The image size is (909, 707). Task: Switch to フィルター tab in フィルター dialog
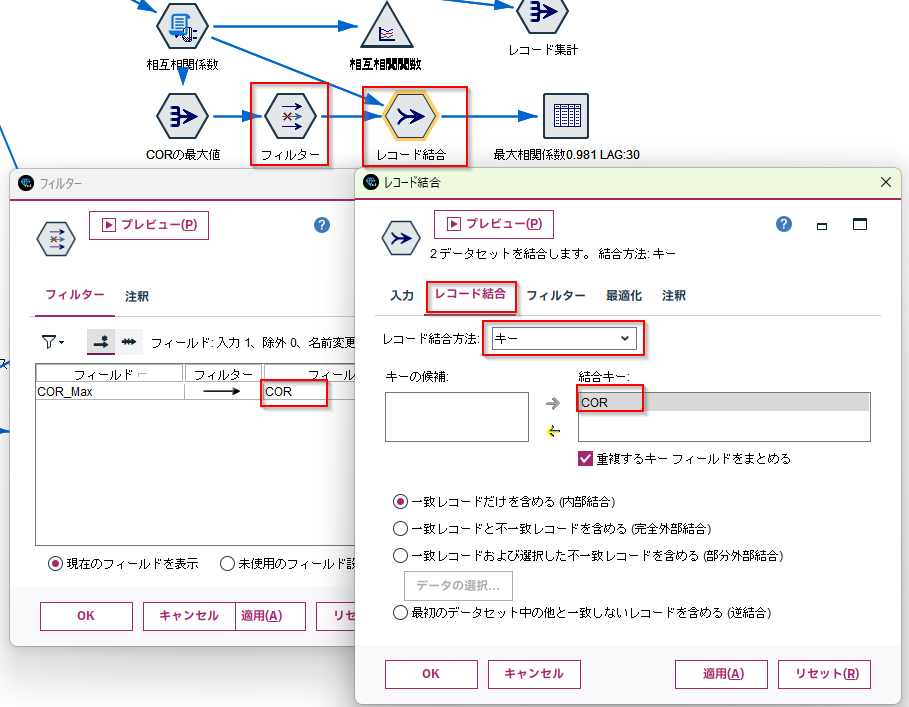tap(75, 296)
